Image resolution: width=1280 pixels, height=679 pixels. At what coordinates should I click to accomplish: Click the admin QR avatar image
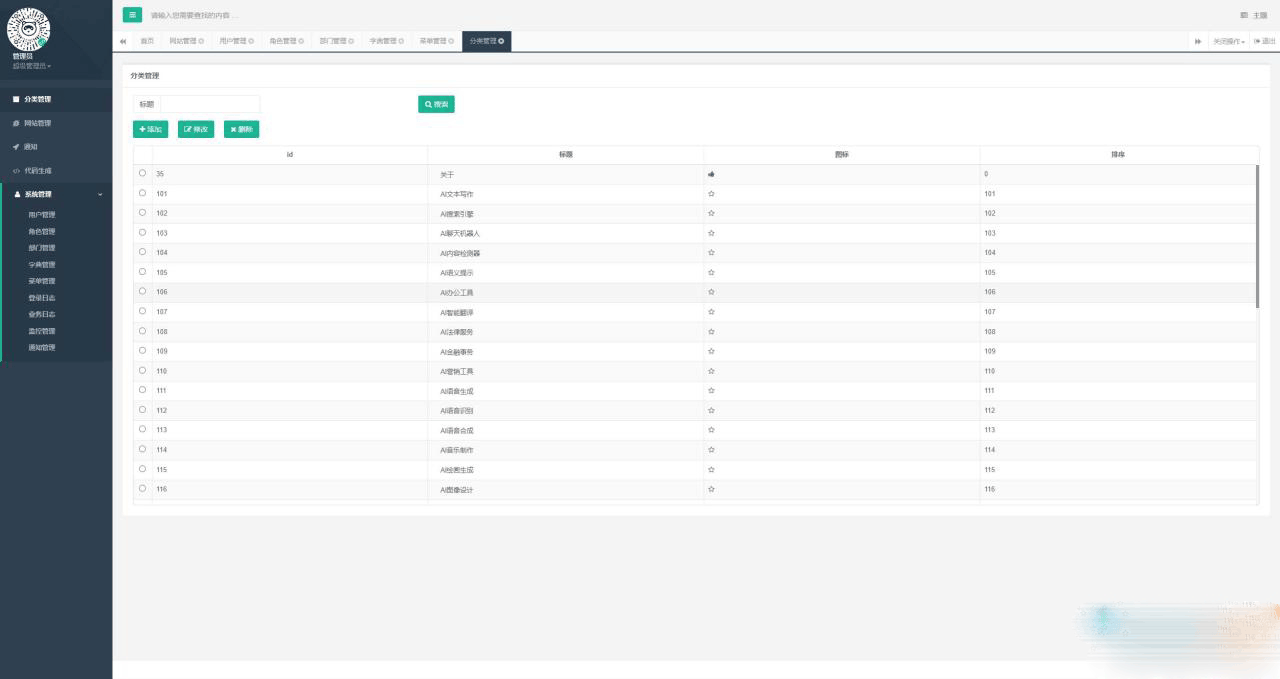point(28,28)
